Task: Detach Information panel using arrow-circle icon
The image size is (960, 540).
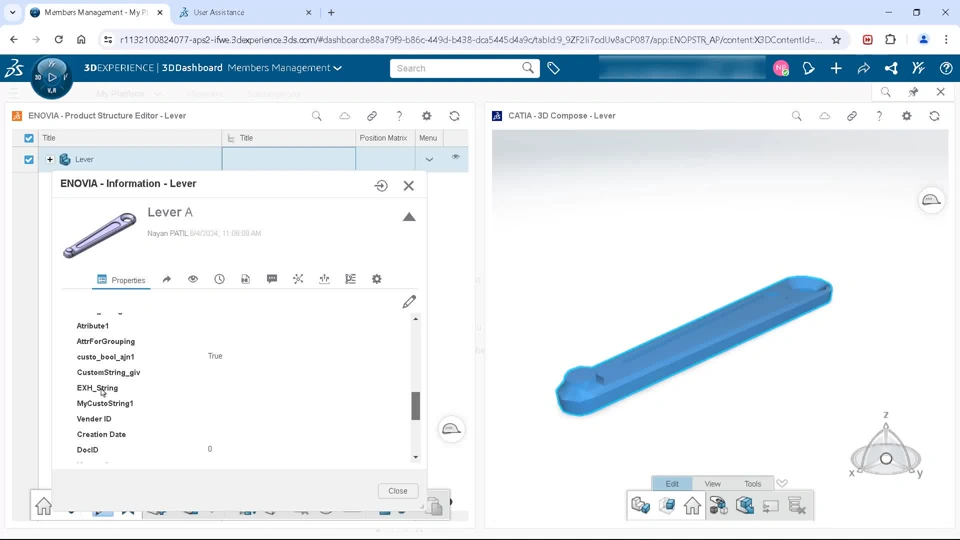Action: [381, 186]
